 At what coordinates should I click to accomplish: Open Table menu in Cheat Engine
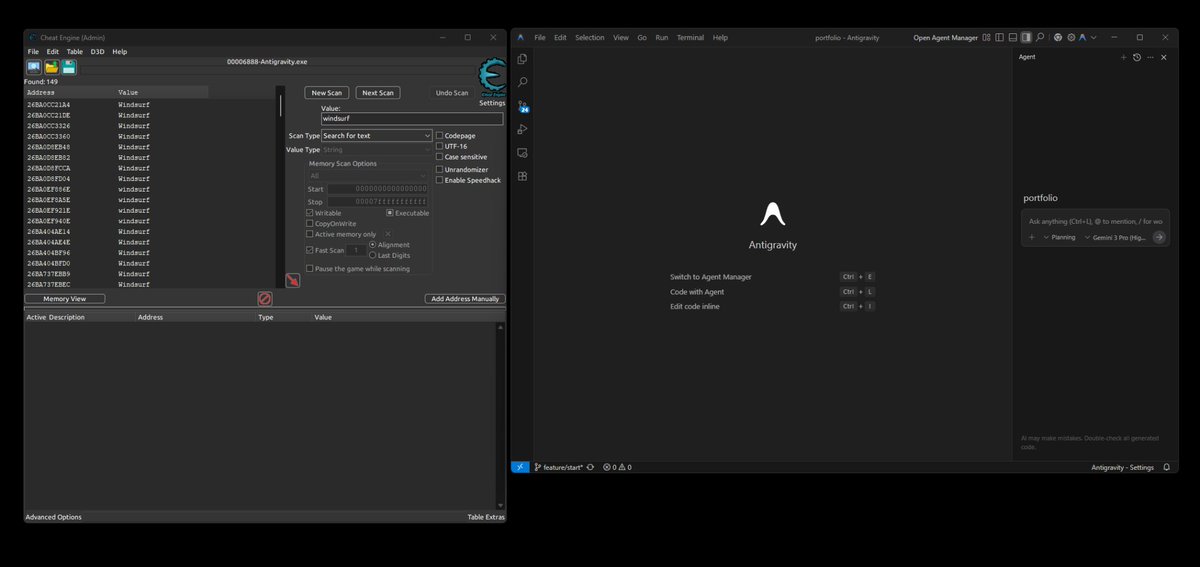pyautogui.click(x=74, y=51)
